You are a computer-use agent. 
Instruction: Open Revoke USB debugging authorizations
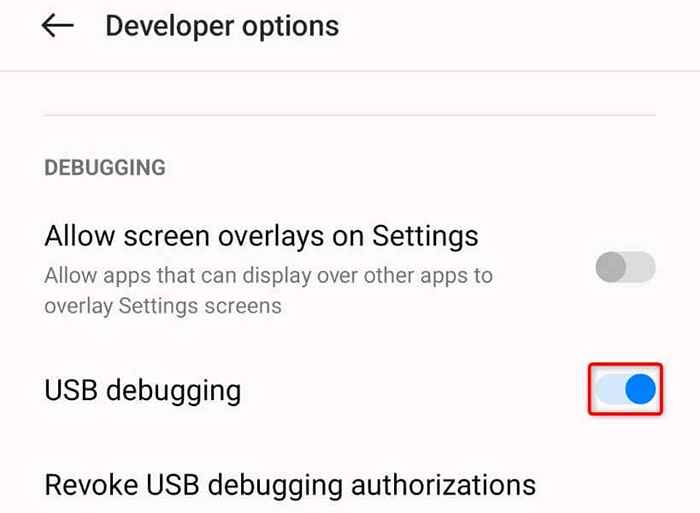pos(290,485)
